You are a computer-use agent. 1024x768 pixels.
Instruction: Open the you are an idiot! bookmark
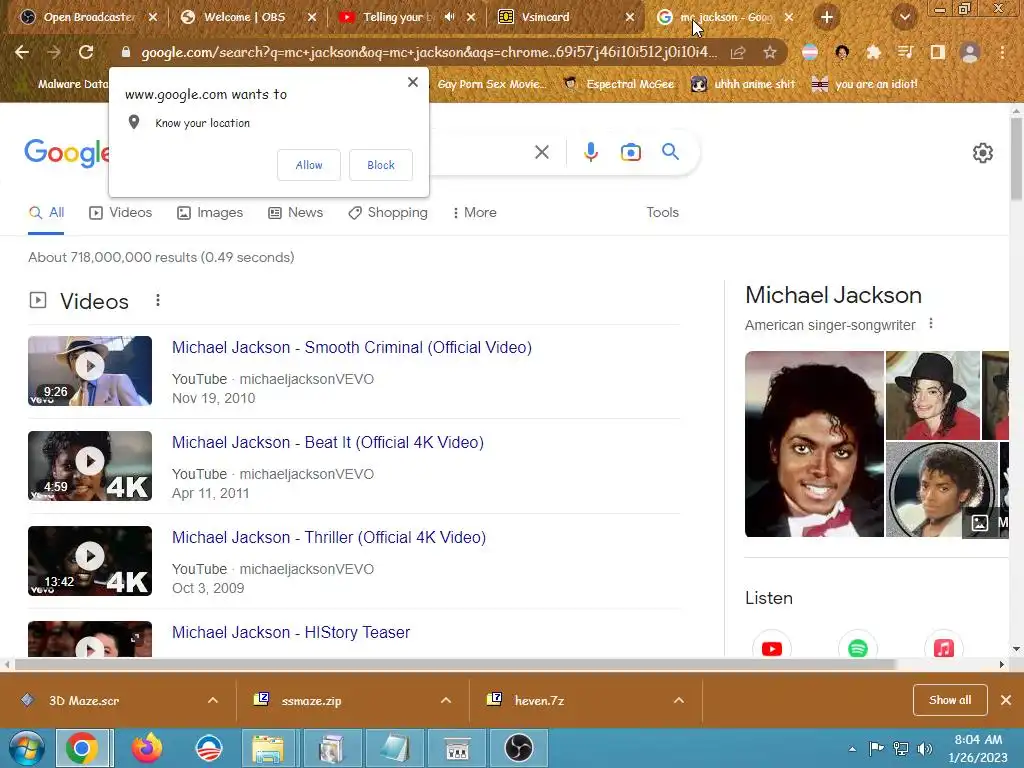coord(865,84)
